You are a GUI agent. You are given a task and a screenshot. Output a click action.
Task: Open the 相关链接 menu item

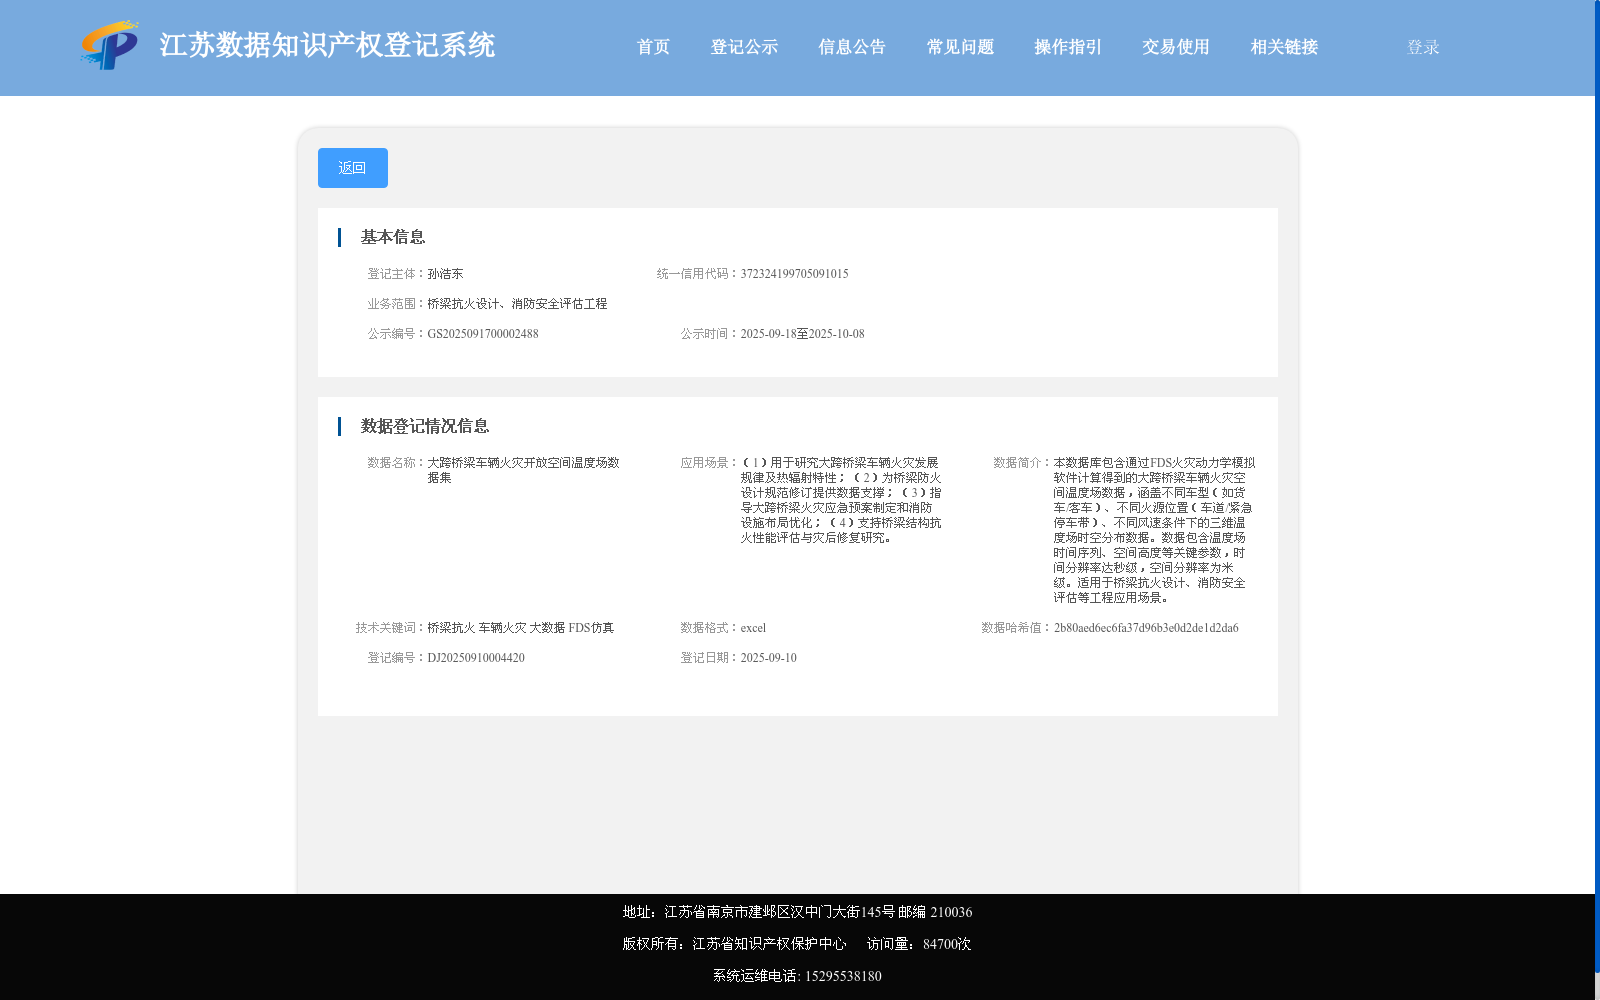pos(1284,47)
